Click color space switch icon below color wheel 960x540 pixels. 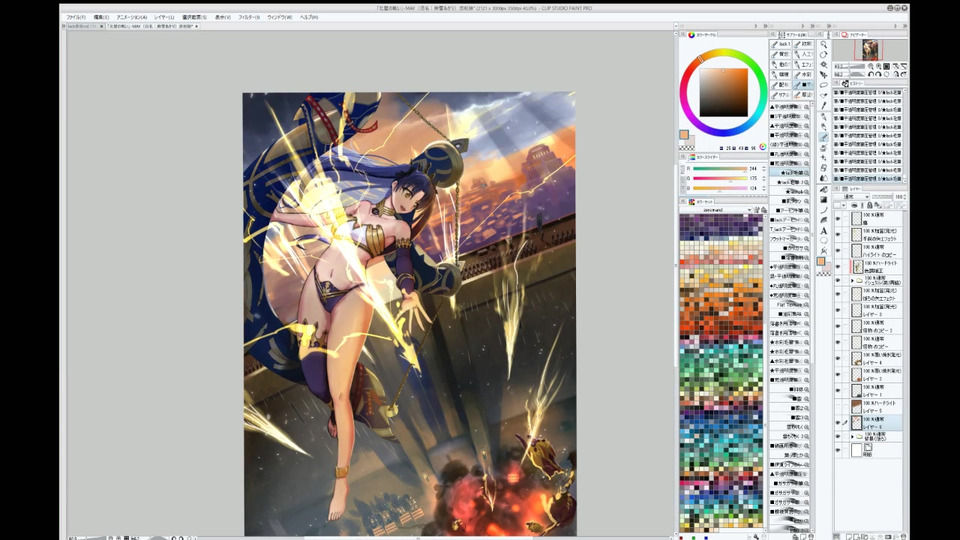point(762,147)
